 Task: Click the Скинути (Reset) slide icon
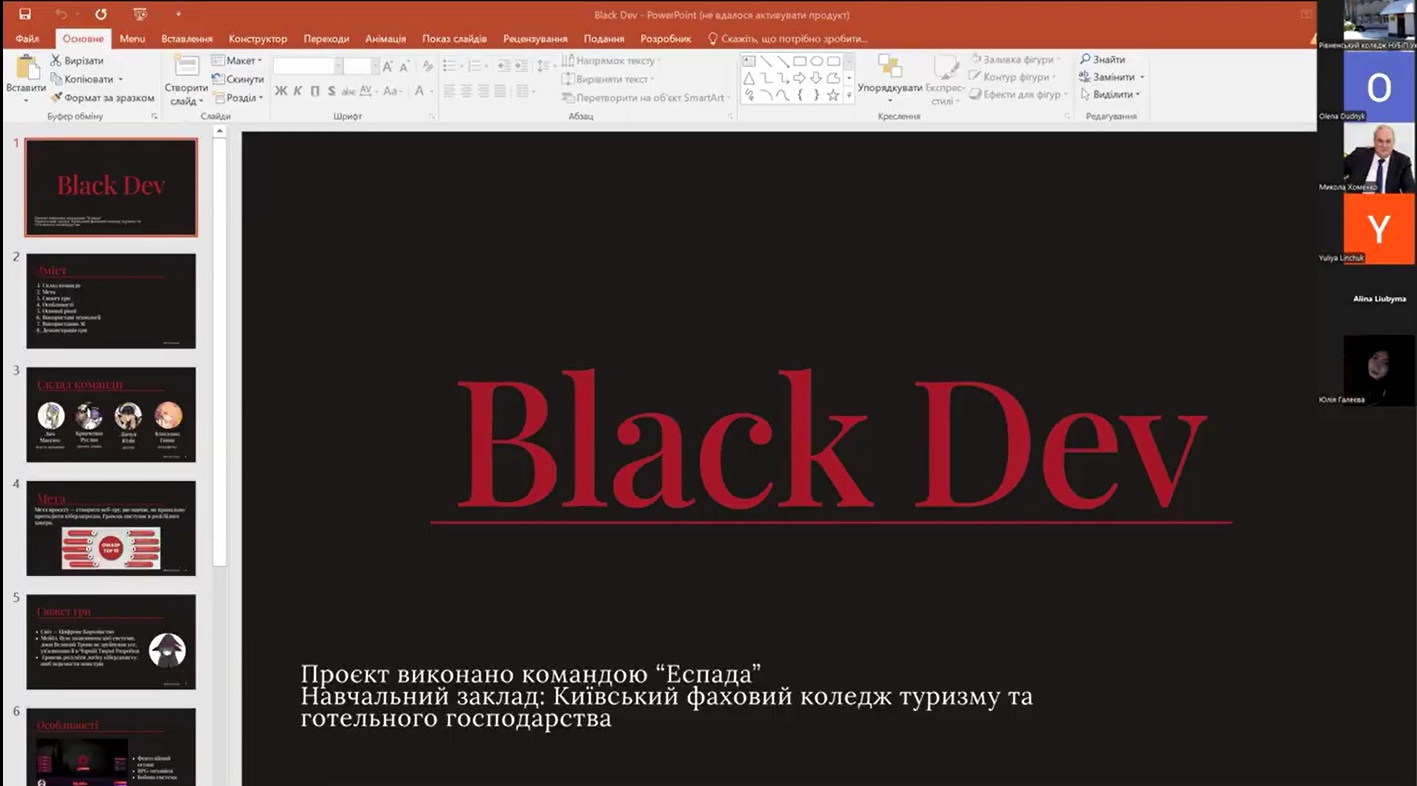click(x=218, y=79)
